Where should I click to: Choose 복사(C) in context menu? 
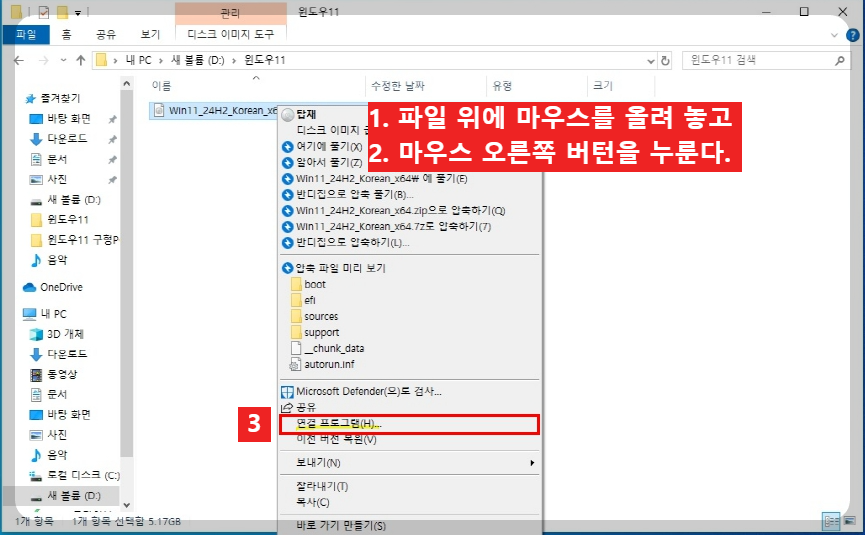coord(312,502)
